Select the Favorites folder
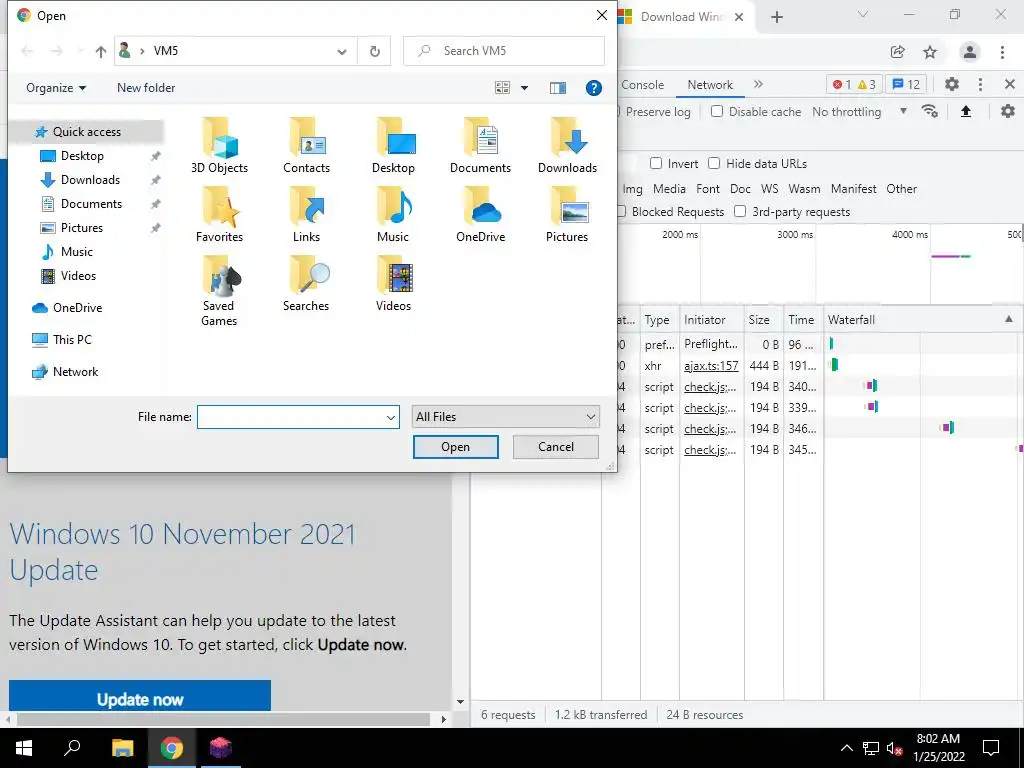Screen dimensions: 1024x768 219,214
